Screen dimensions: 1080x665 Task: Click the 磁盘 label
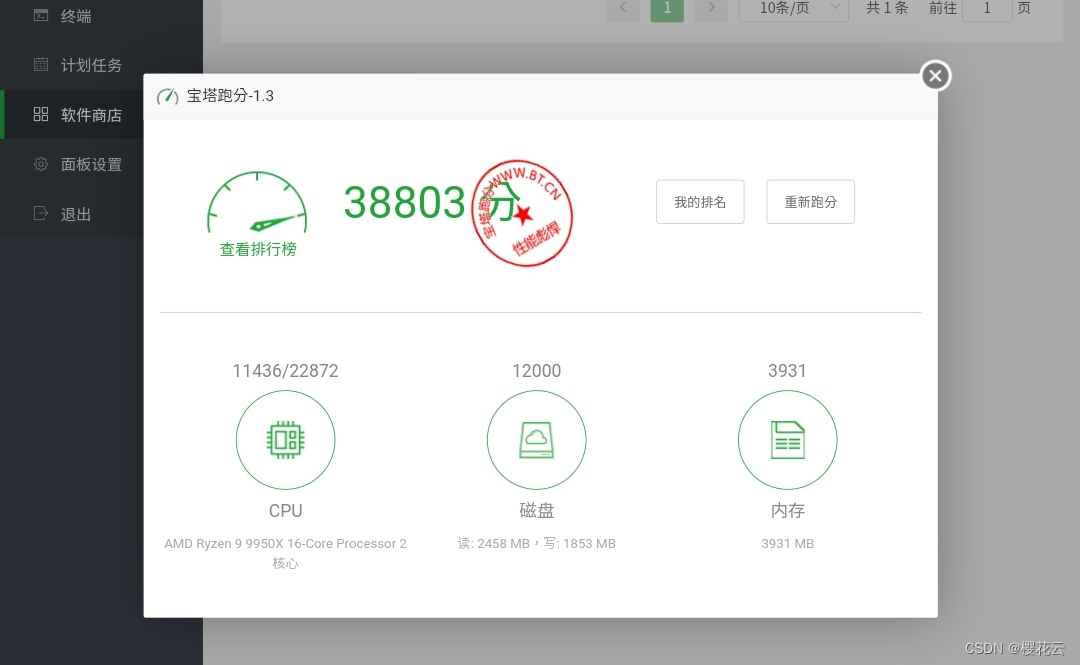click(x=537, y=511)
